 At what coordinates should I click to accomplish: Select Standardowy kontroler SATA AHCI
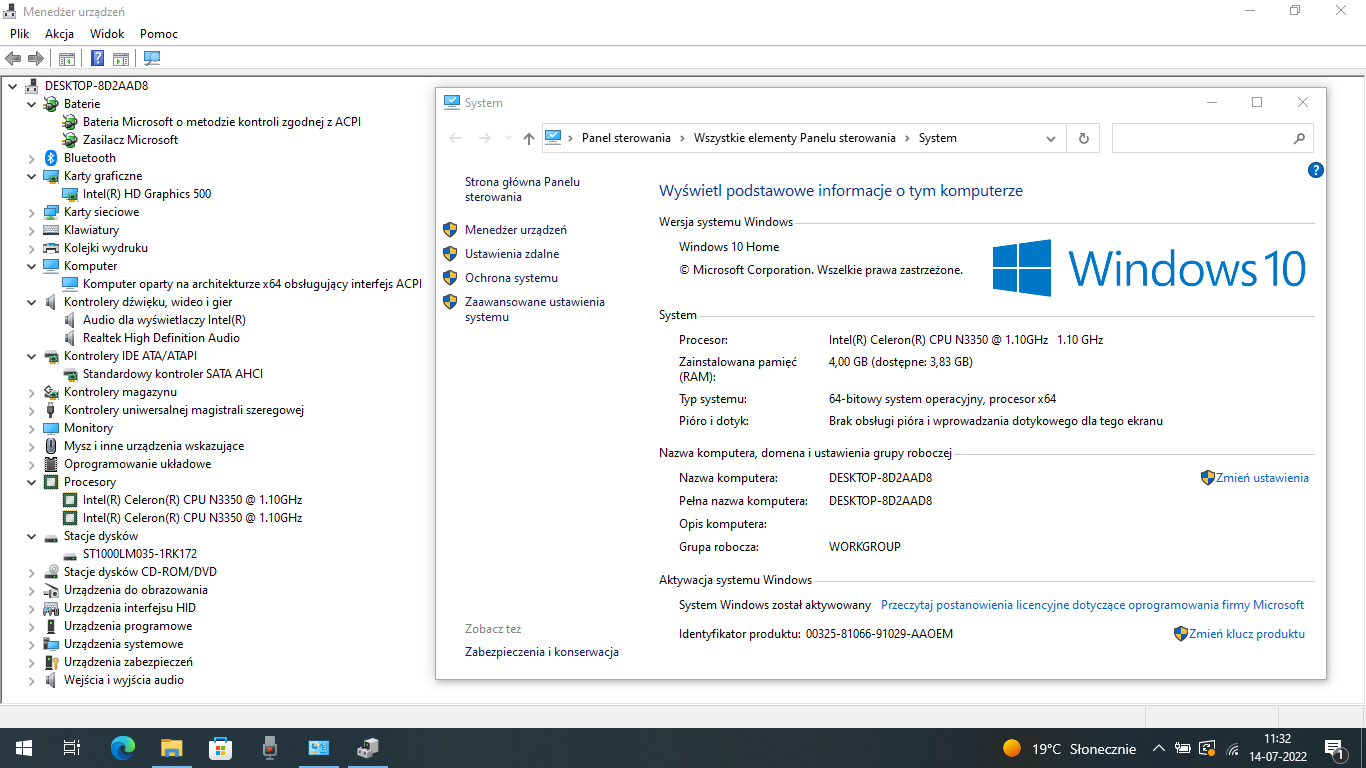173,374
